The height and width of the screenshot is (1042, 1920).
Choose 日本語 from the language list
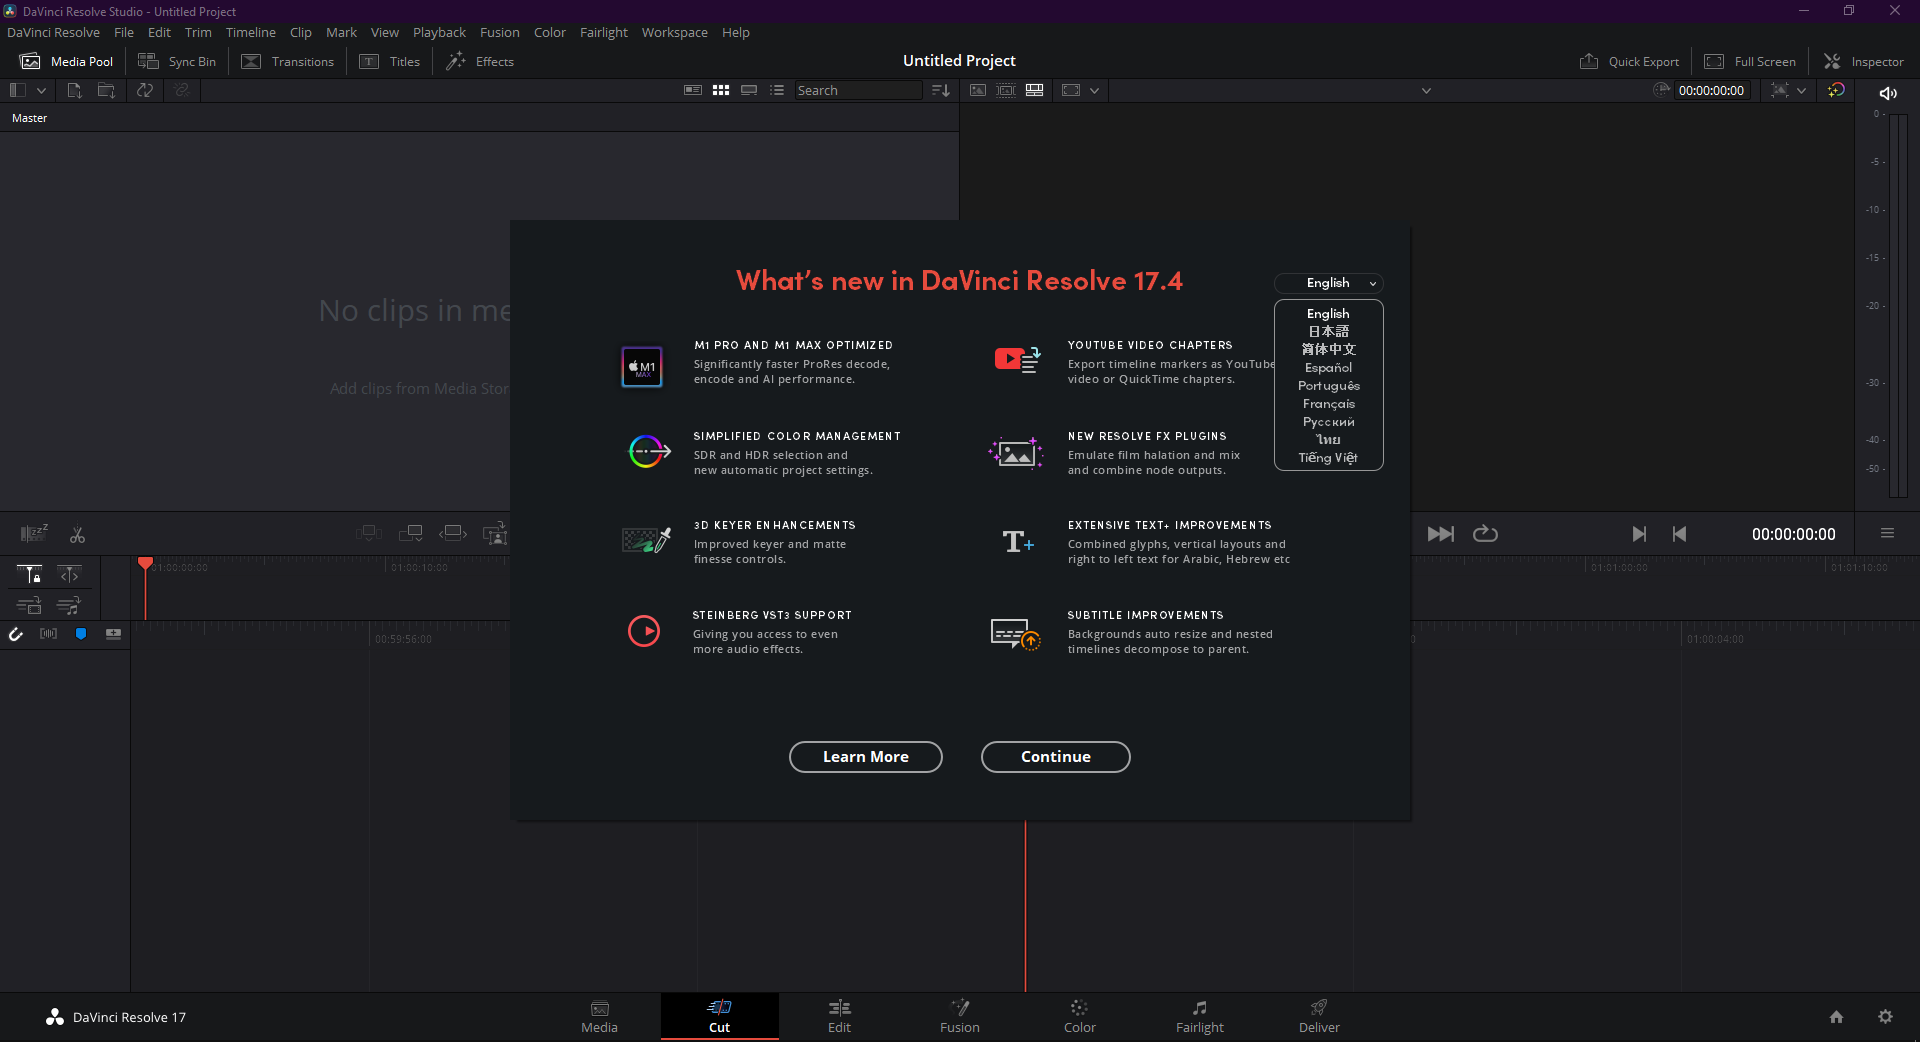tap(1328, 332)
